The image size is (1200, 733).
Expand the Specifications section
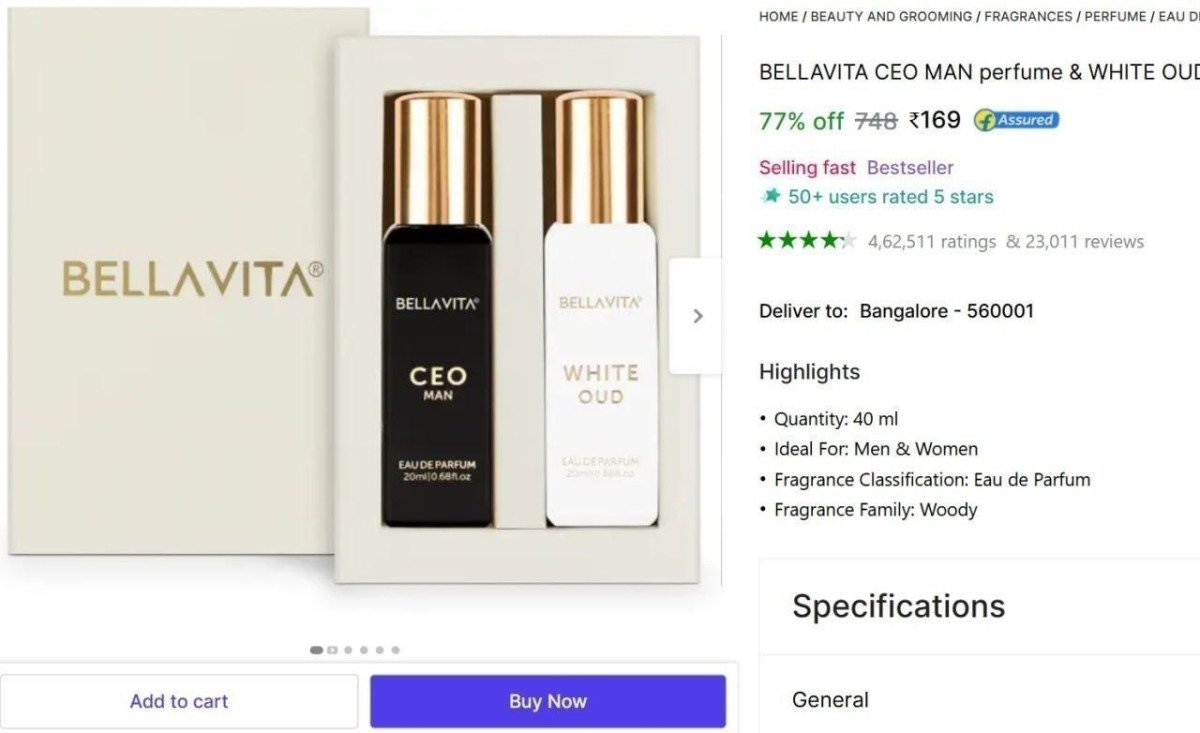click(x=897, y=605)
